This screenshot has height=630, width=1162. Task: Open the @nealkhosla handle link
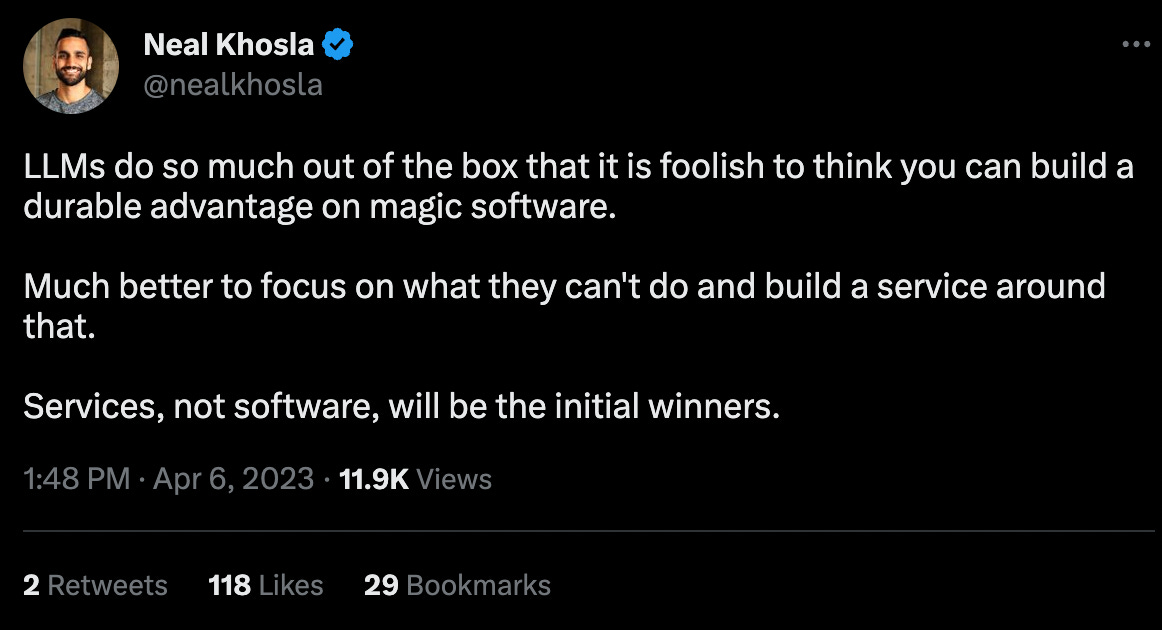click(233, 85)
